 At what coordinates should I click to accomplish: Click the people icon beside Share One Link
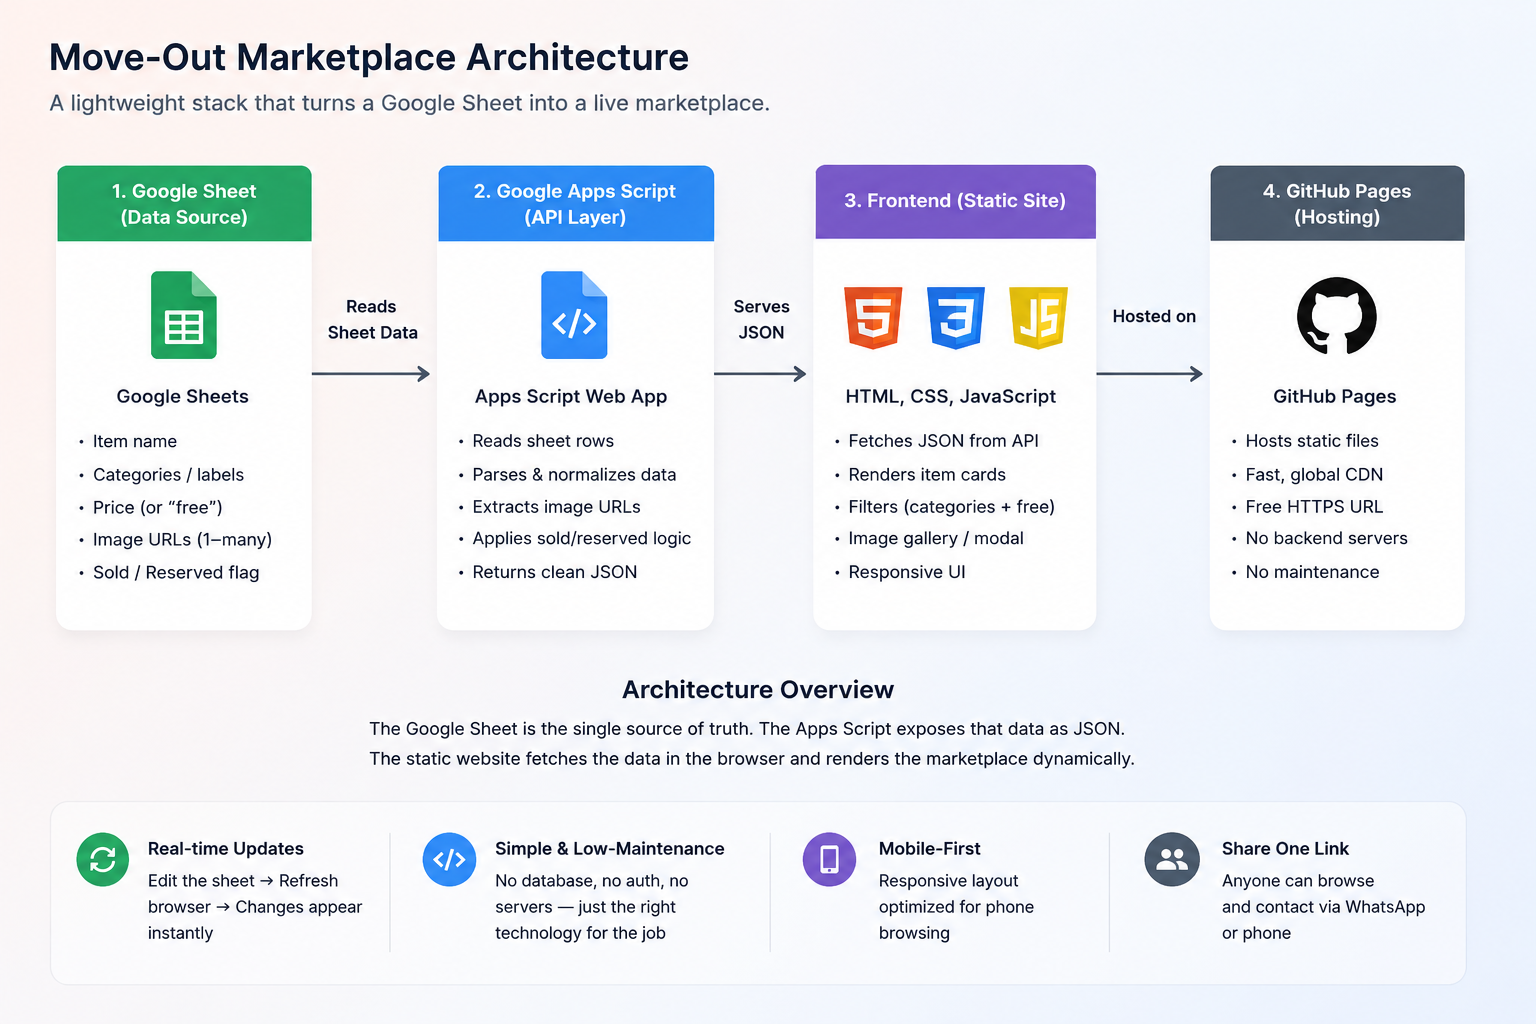click(x=1172, y=859)
